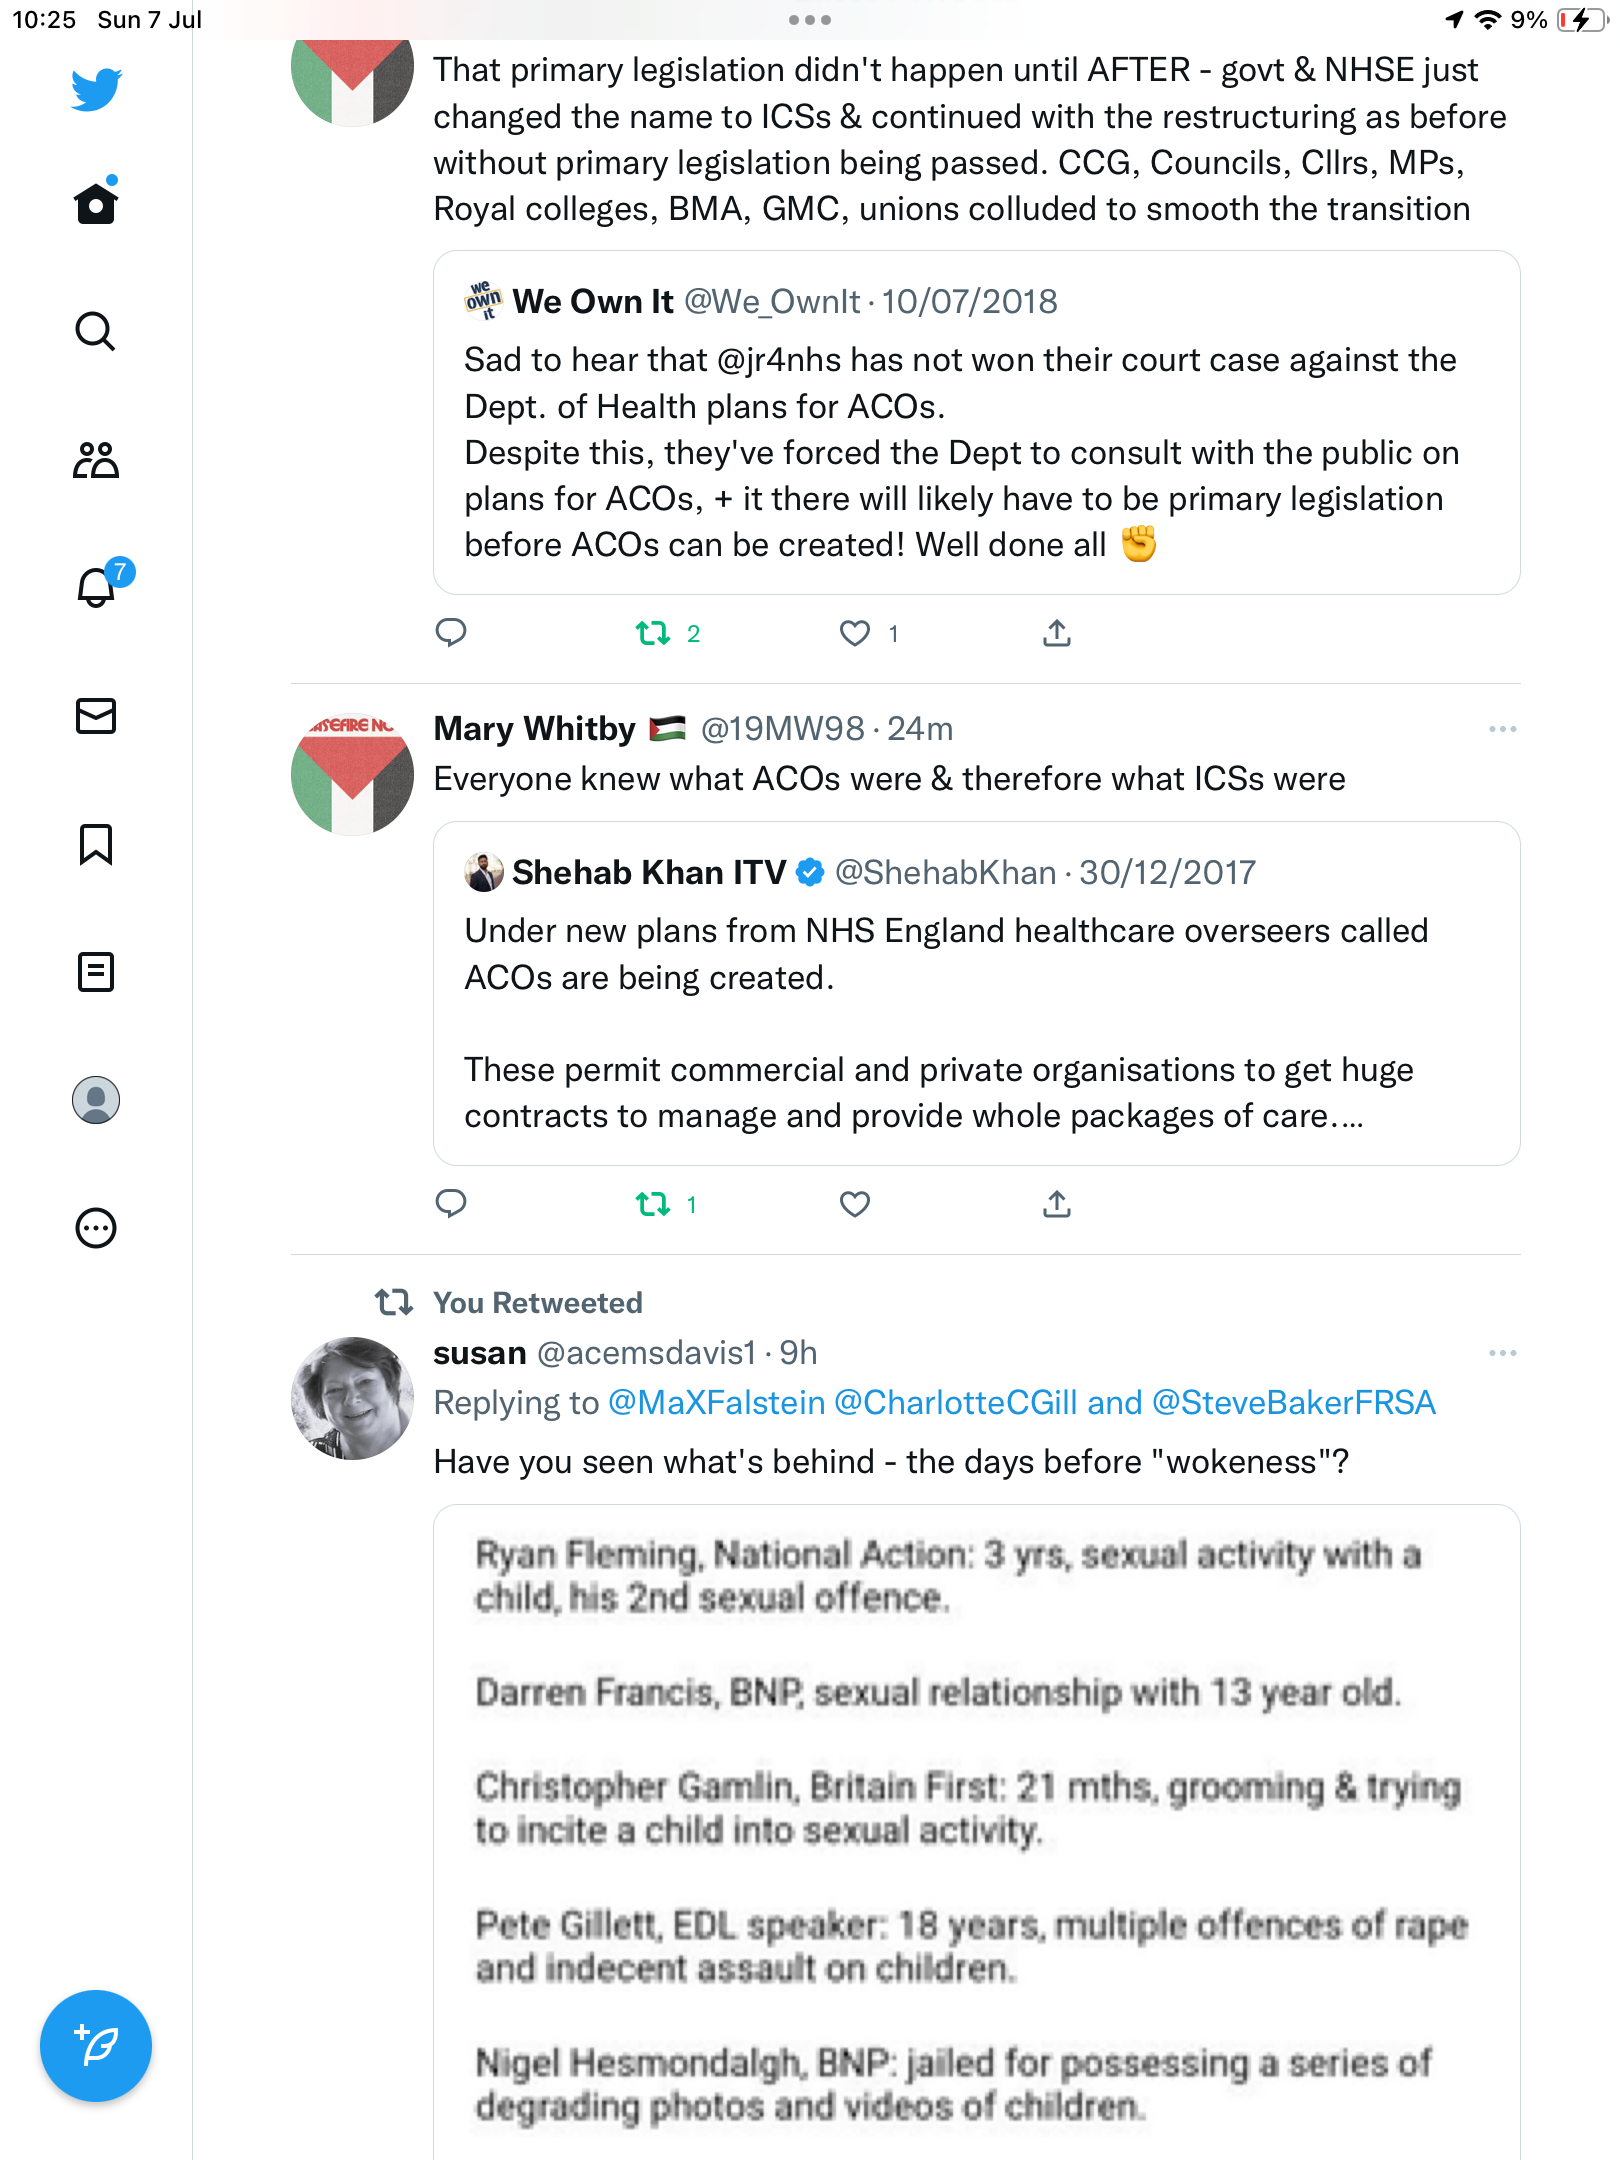Open the Home feed icon
The width and height of the screenshot is (1620, 2160).
coord(96,204)
